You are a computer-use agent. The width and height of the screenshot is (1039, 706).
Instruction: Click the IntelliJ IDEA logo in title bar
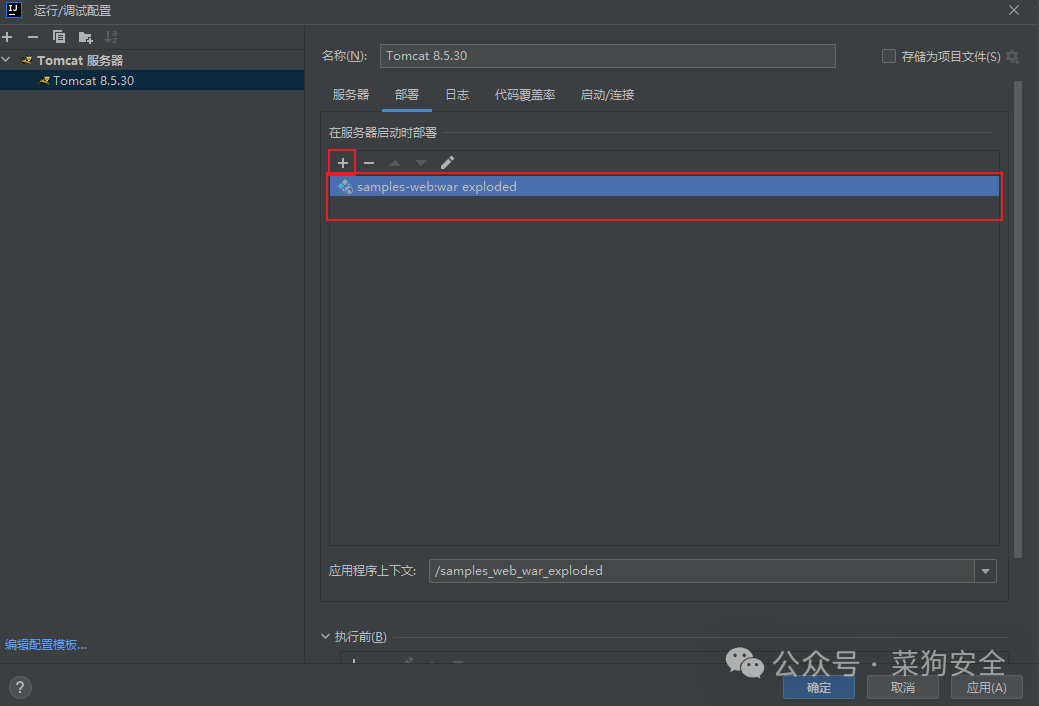coord(14,10)
